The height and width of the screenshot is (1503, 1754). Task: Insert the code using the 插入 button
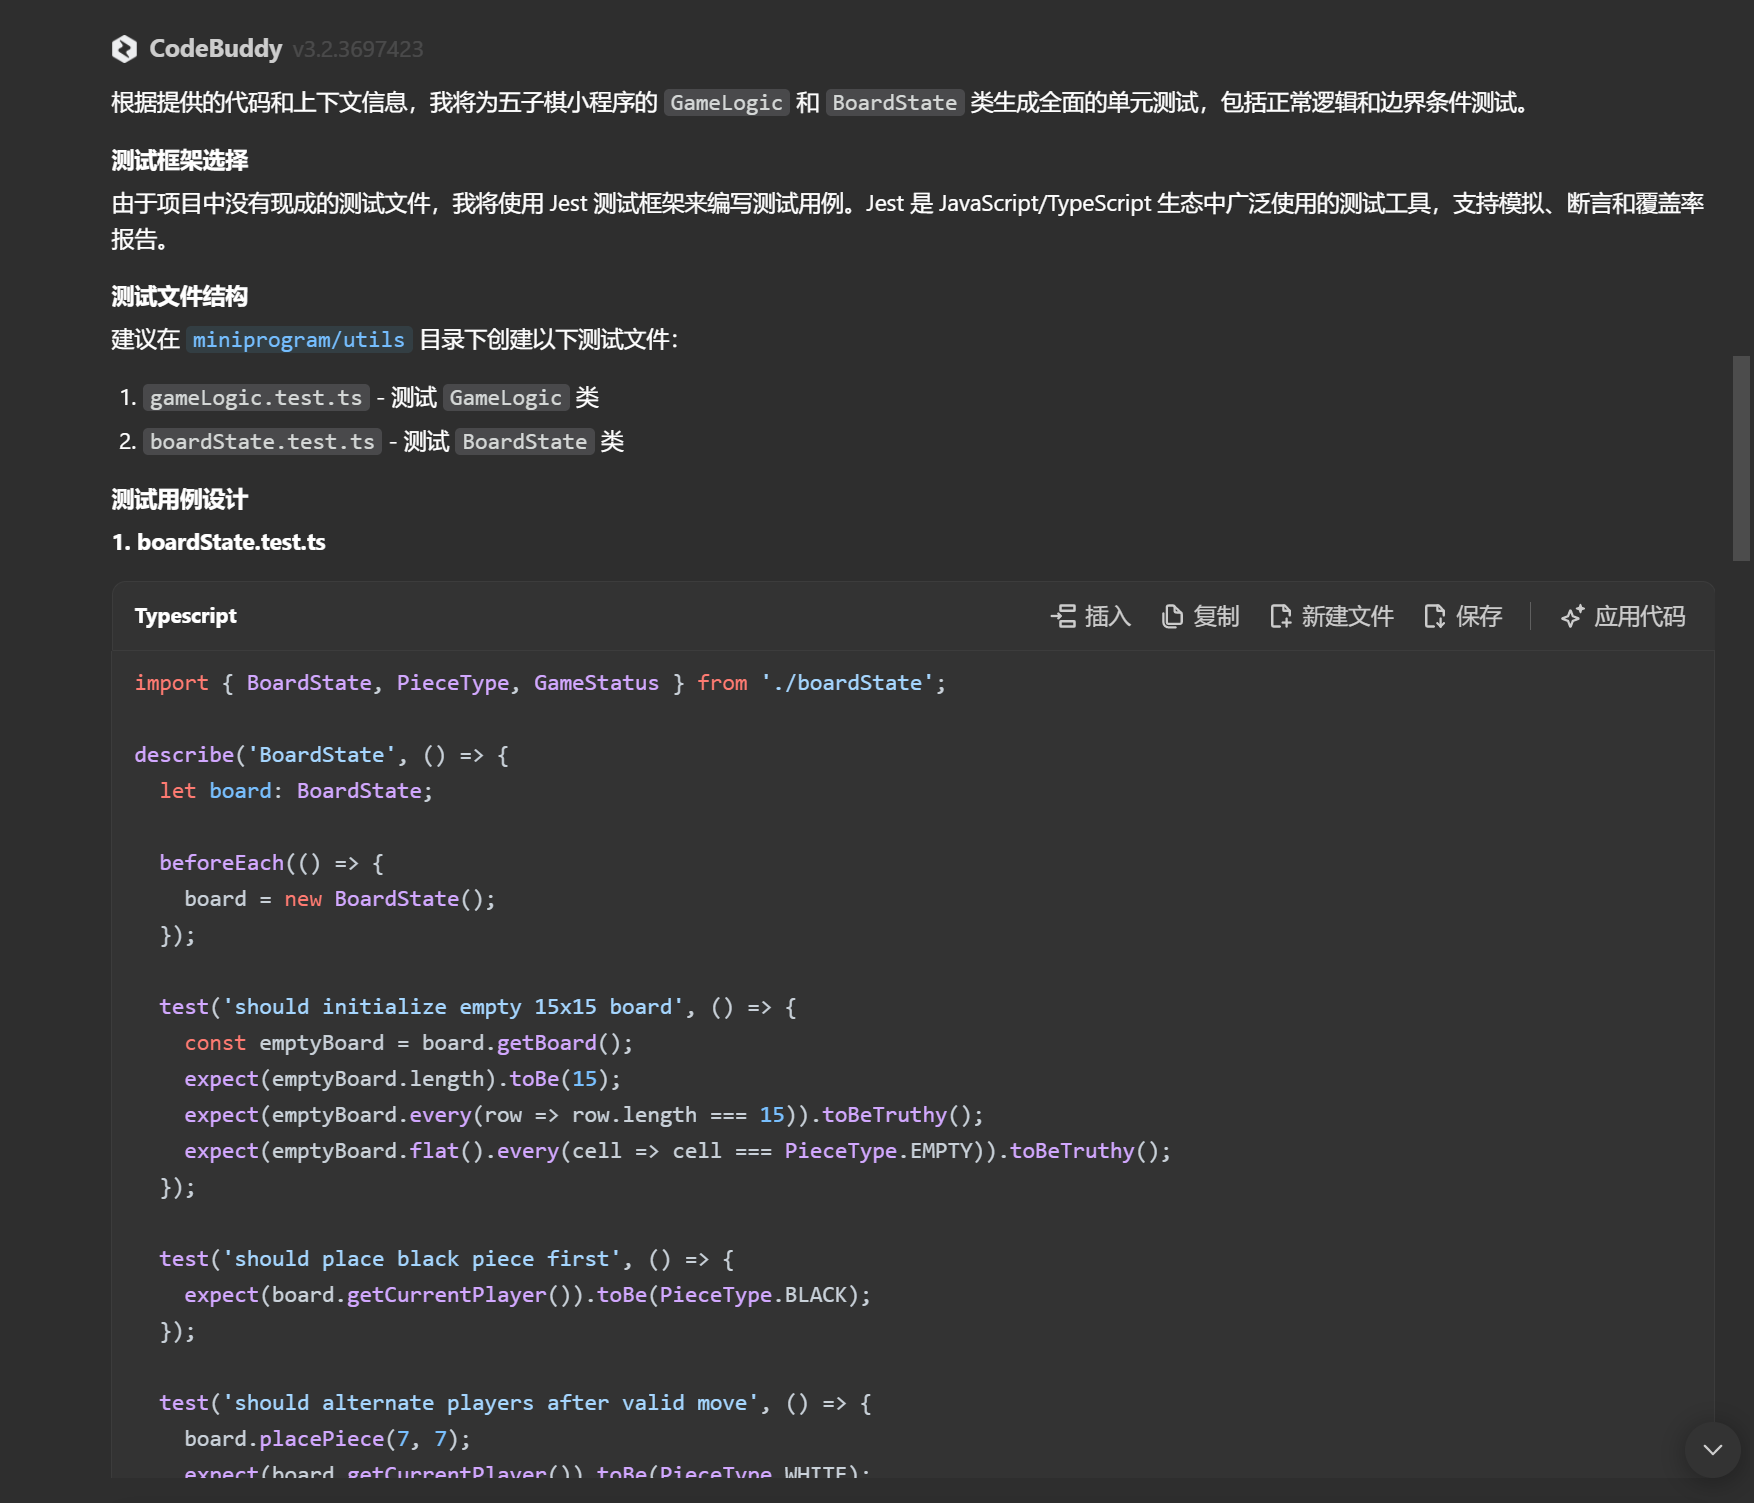click(x=1091, y=616)
